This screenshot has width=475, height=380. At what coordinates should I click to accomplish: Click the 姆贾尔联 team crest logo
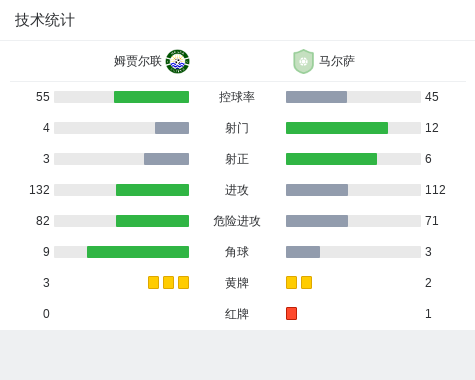[x=178, y=61]
